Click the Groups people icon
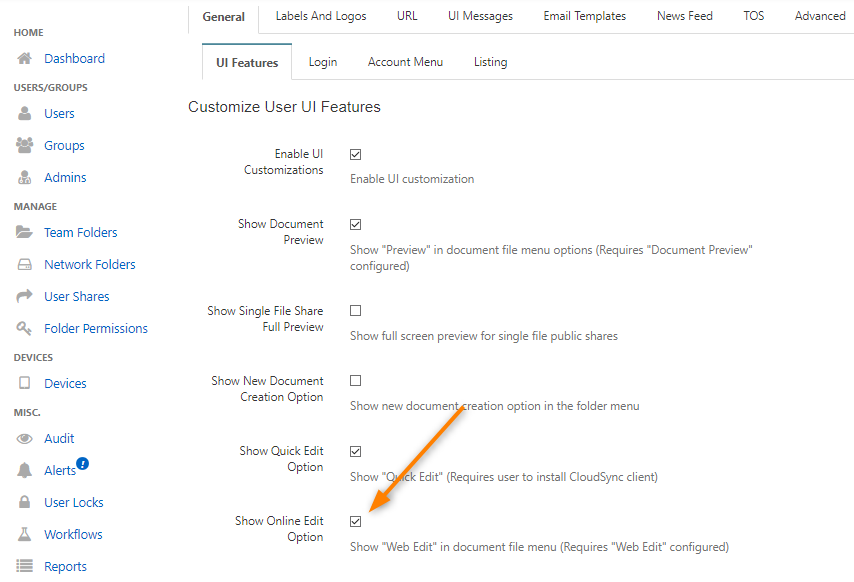This screenshot has width=854, height=582. (x=25, y=146)
